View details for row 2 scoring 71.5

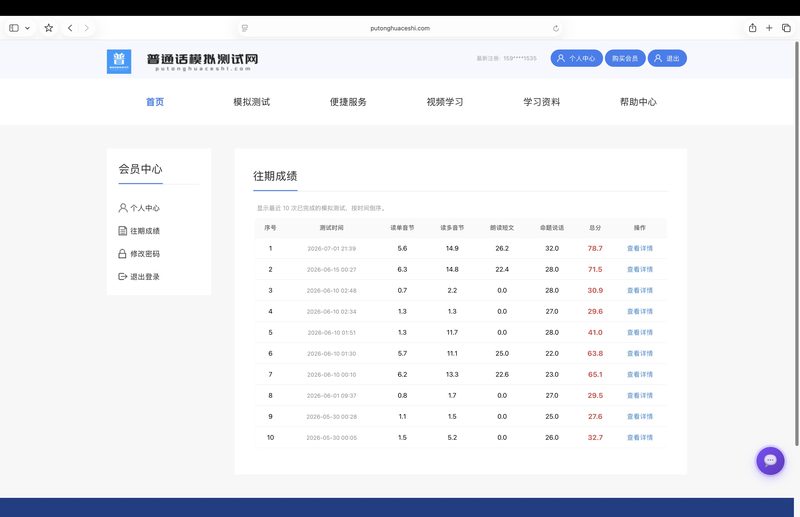[640, 269]
